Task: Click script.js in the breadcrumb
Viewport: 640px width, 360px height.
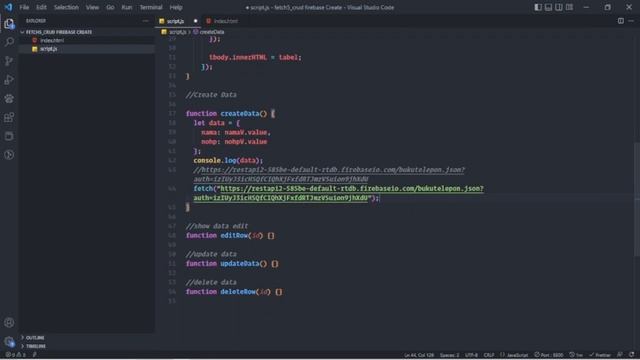Action: click(178, 32)
